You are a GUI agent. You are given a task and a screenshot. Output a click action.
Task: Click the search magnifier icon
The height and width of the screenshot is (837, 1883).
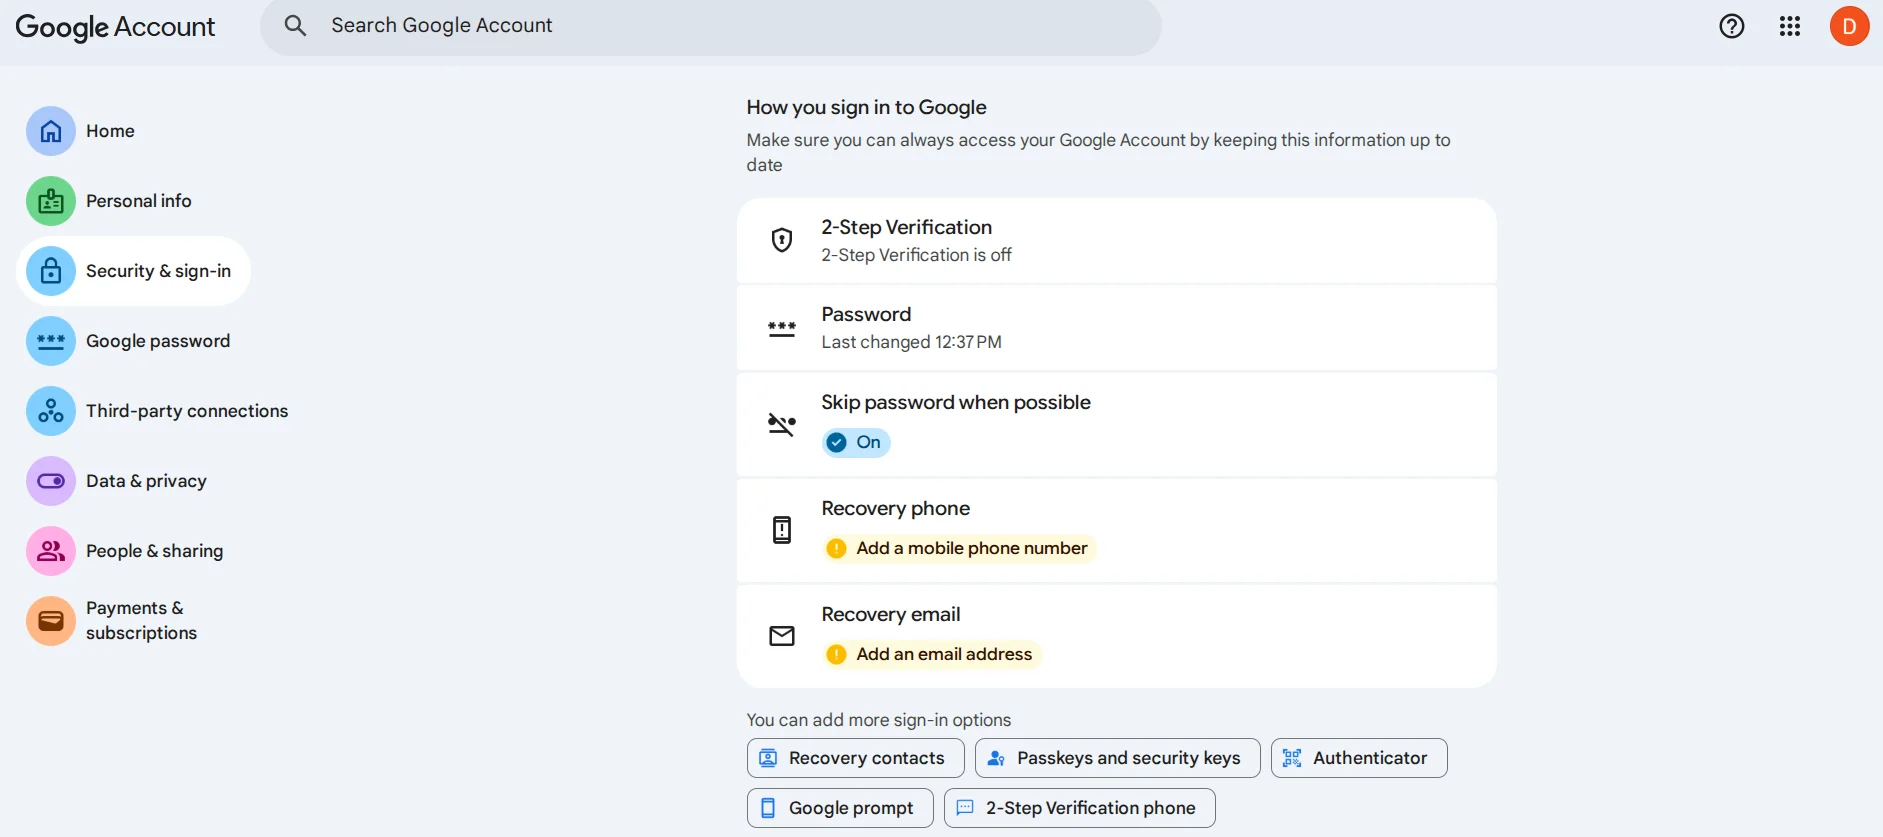click(x=295, y=25)
